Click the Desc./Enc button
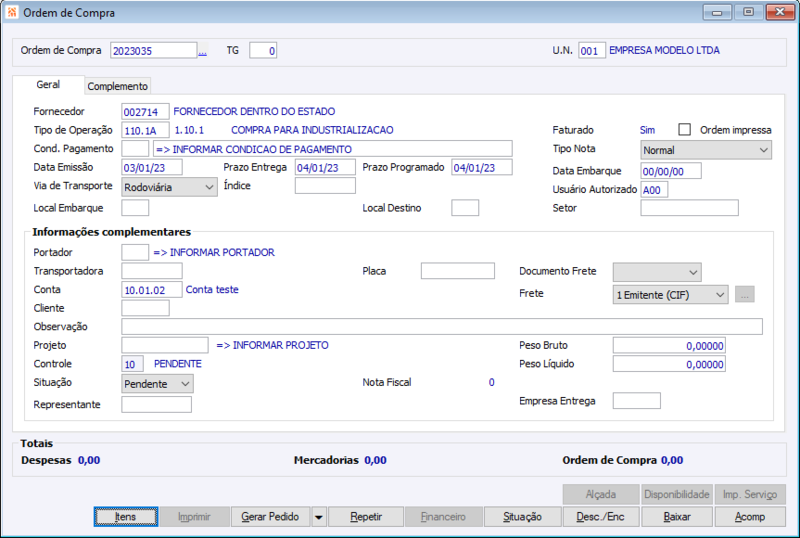 click(x=601, y=517)
